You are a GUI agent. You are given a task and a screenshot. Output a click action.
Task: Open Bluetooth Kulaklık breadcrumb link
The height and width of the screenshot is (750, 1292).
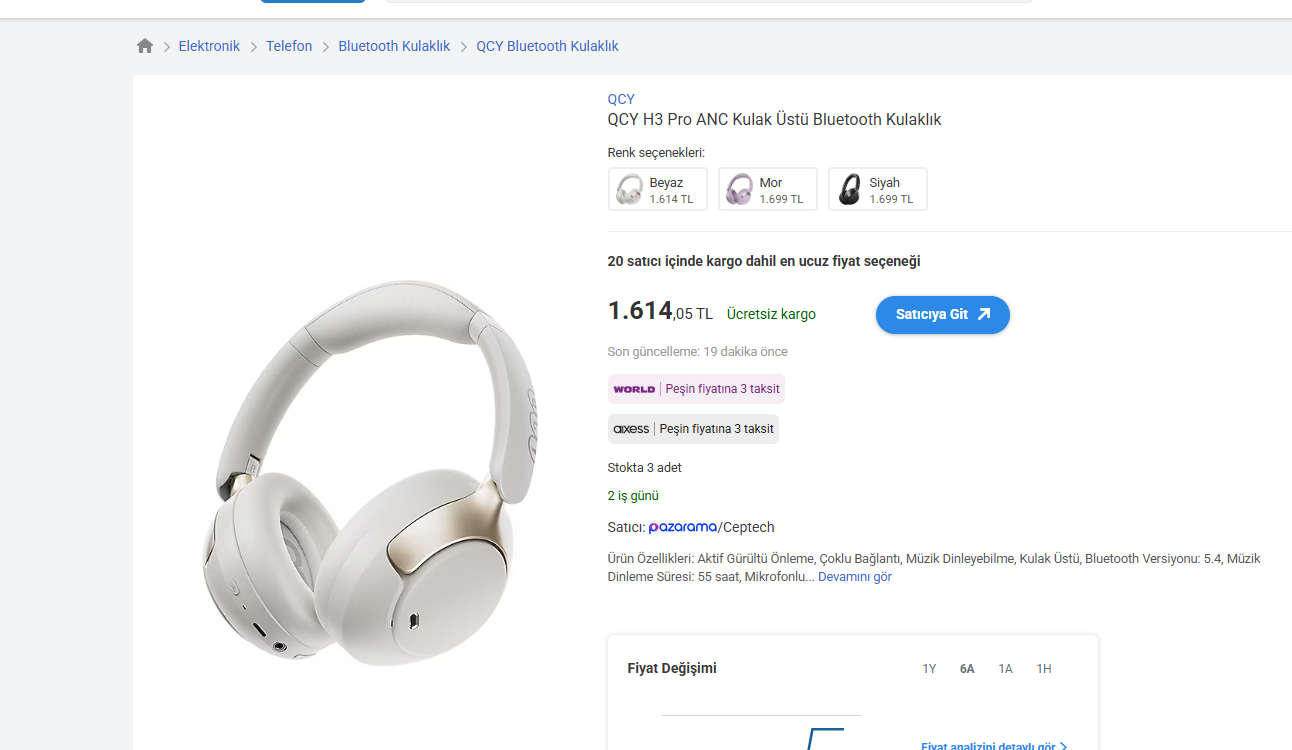click(x=394, y=46)
